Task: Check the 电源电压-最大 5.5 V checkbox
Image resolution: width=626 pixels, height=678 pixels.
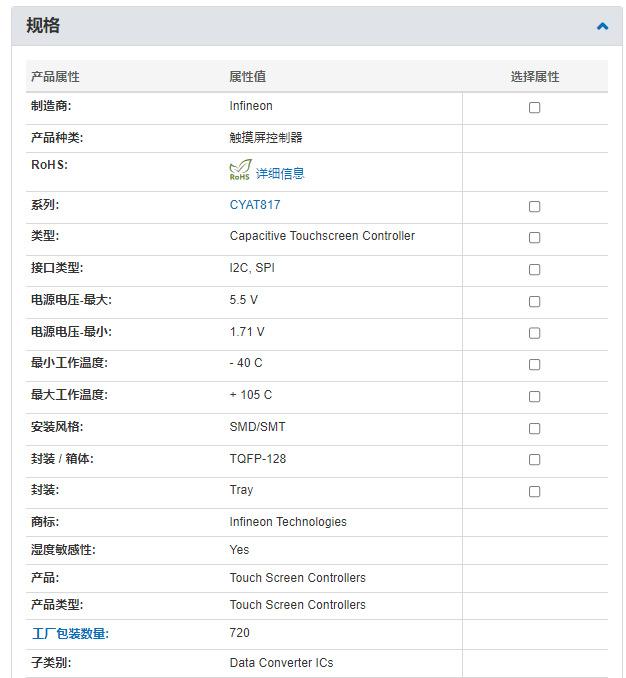Action: 534,302
